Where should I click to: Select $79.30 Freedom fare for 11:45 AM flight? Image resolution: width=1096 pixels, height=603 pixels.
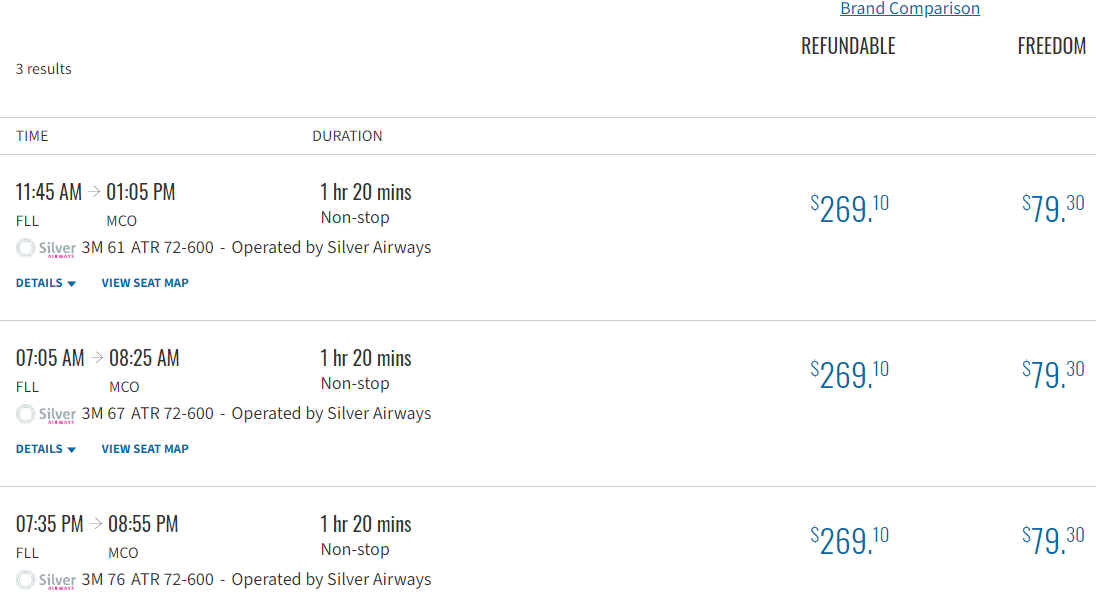point(1053,208)
